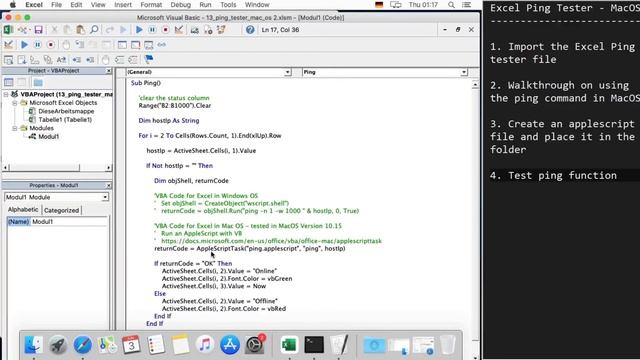Click the List Constants icon

(x=22, y=60)
